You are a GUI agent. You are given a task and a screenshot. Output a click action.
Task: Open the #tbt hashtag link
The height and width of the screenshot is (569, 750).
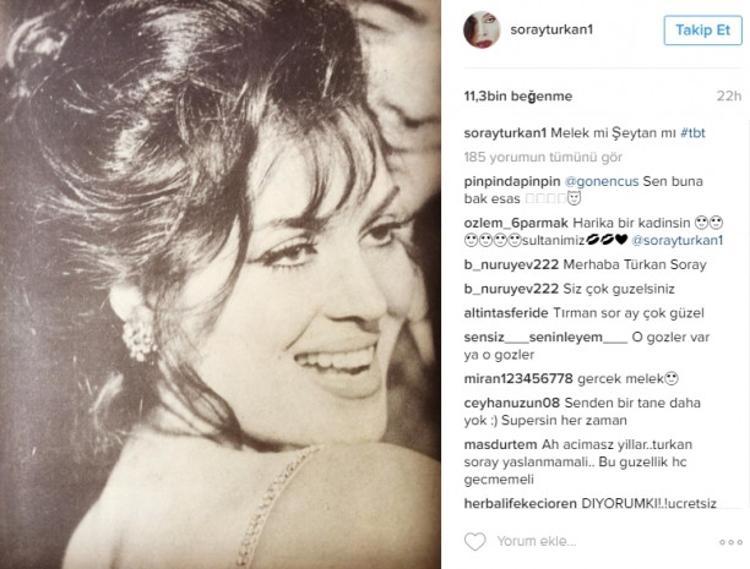pyautogui.click(x=693, y=133)
